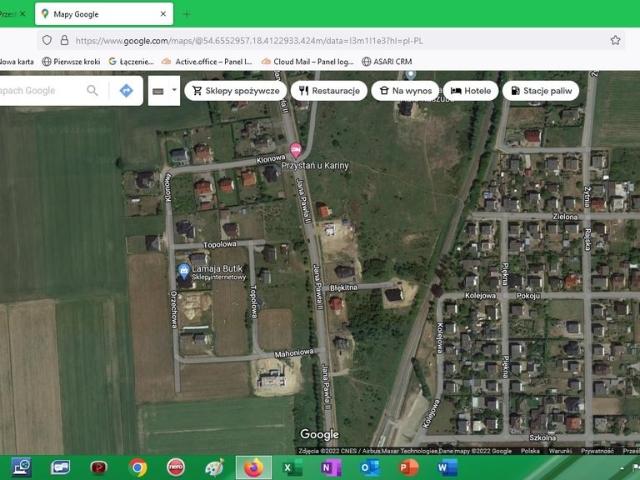Screen dimensions: 640x480
Task: Open Google Chrome from the taskbar
Action: pyautogui.click(x=138, y=467)
